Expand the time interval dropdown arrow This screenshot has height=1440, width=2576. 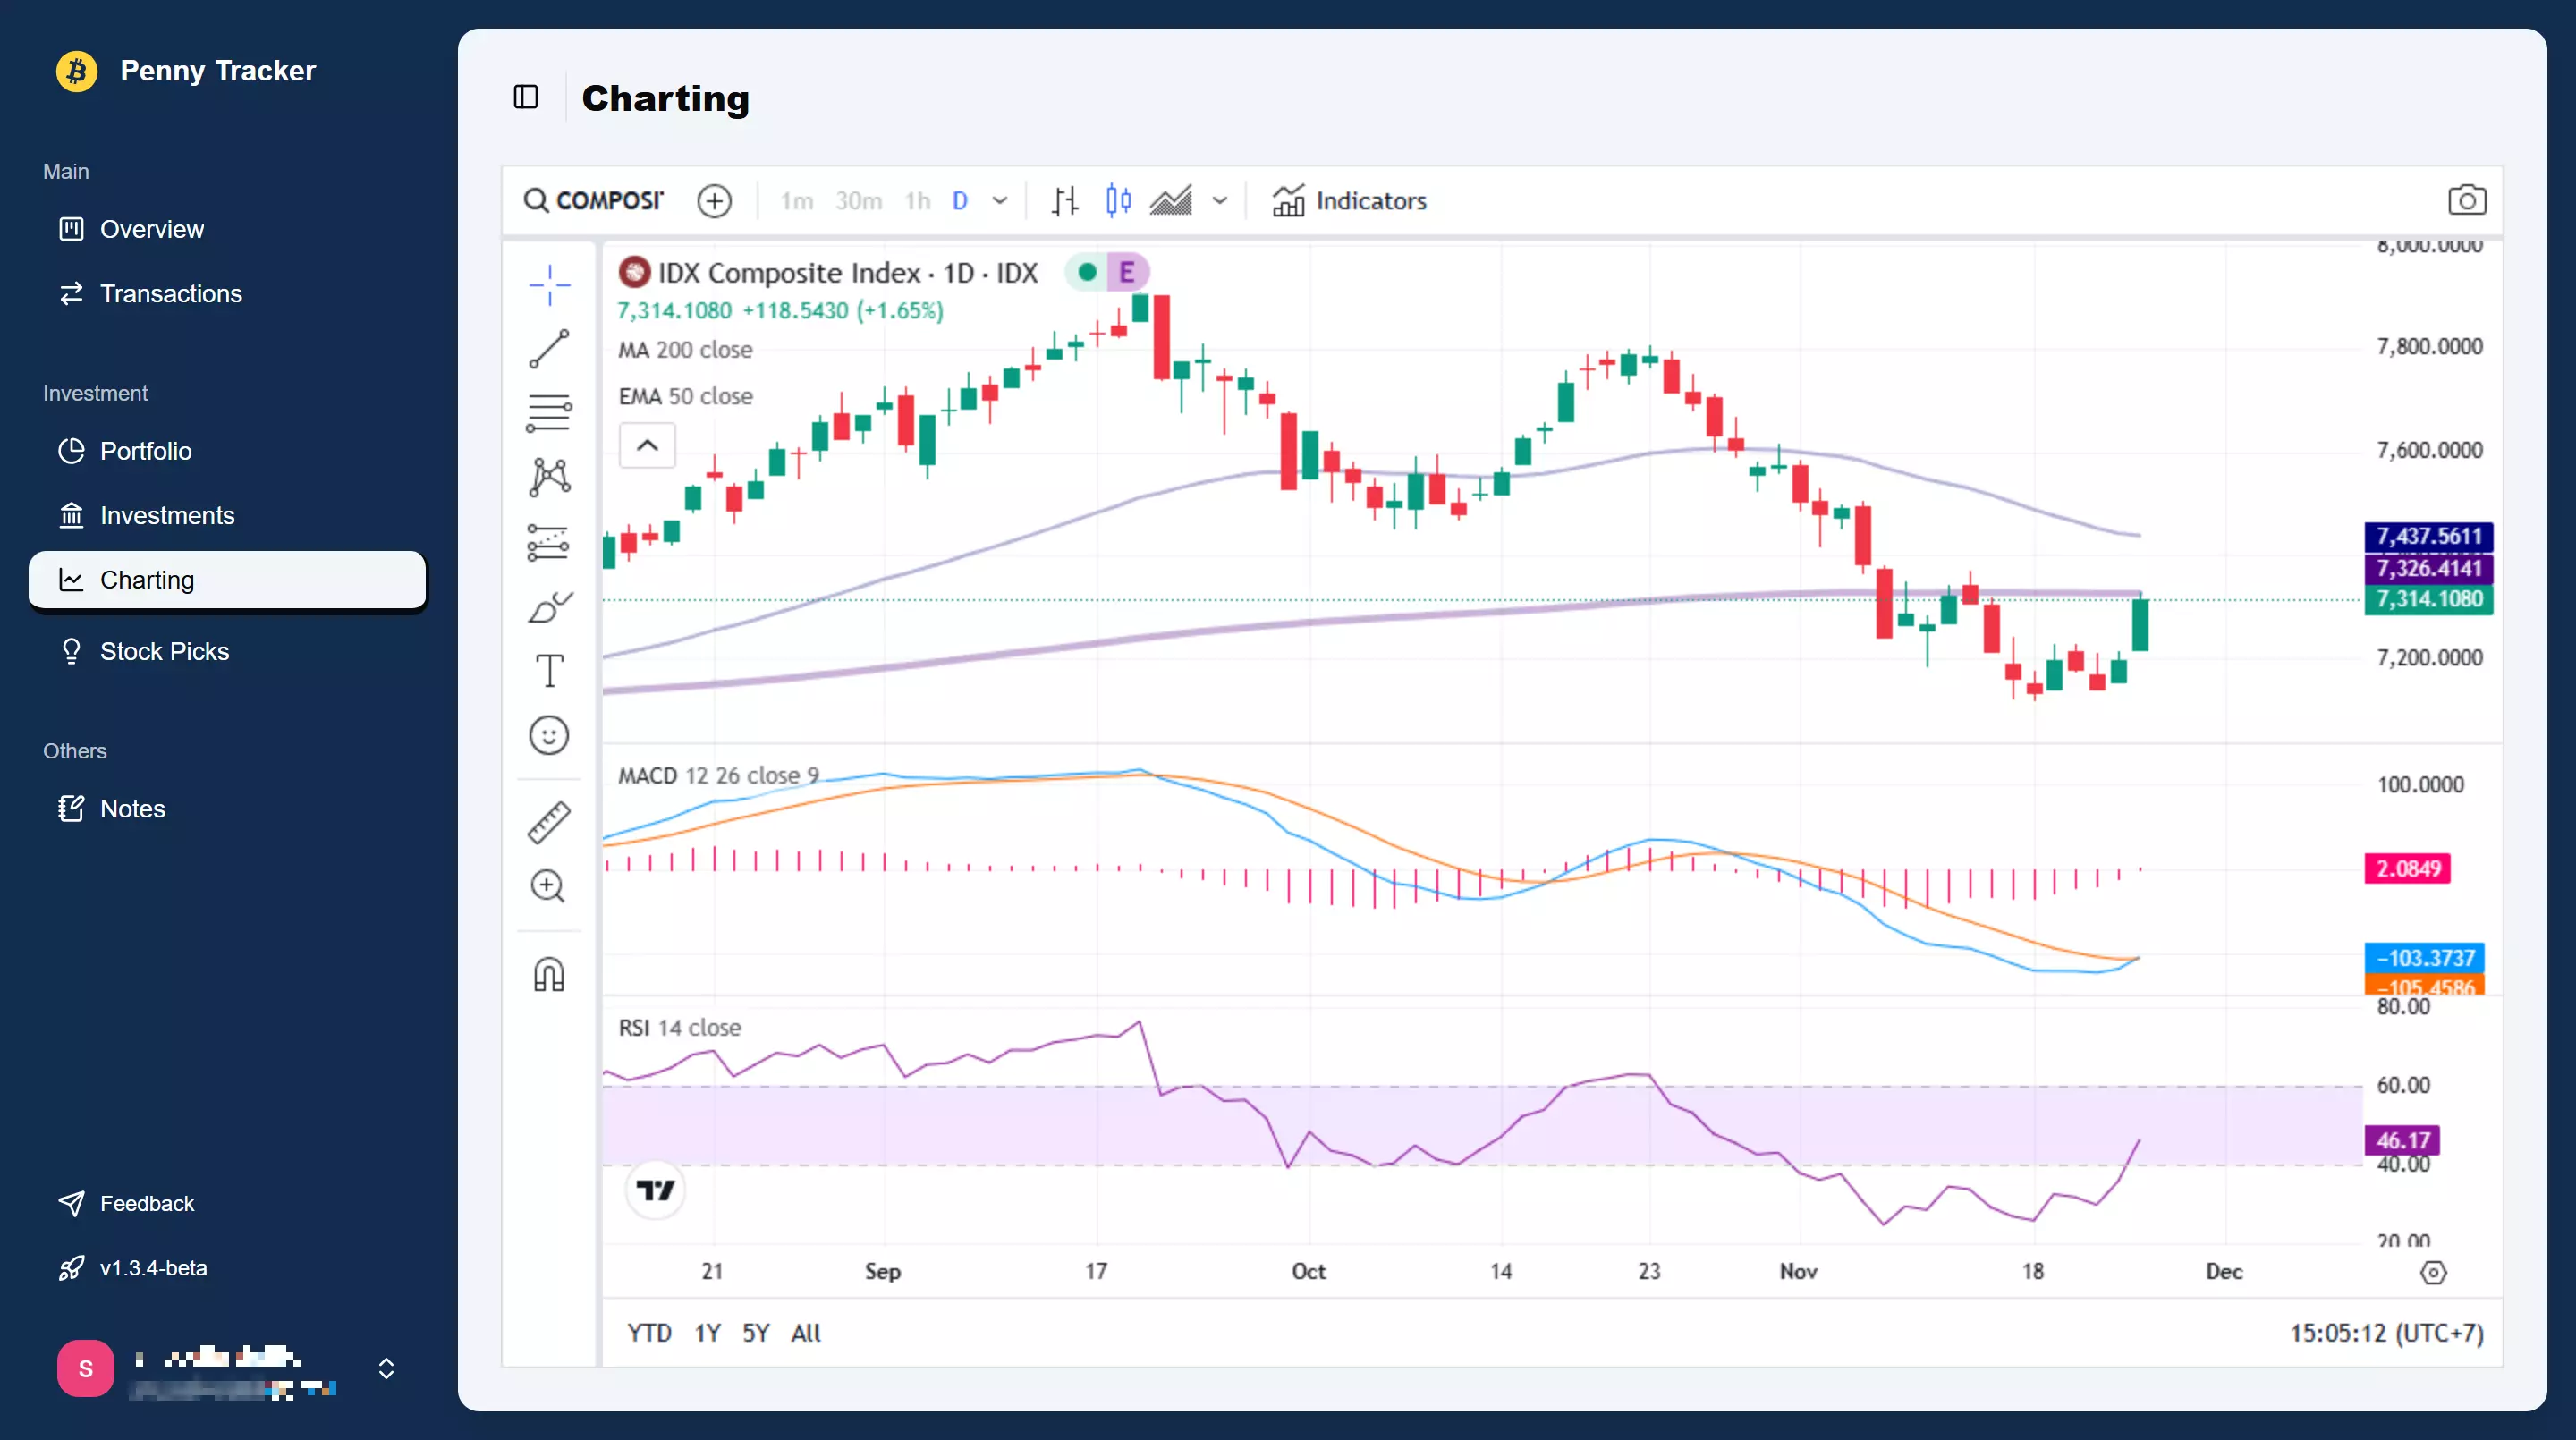tap(1000, 201)
